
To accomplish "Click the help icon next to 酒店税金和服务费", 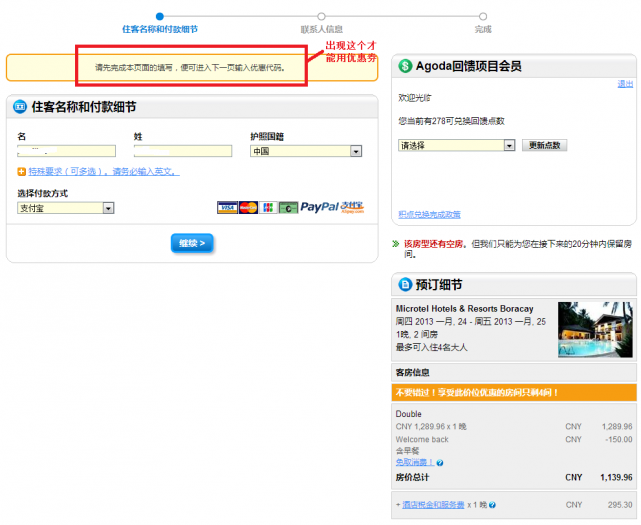I will tap(492, 505).
